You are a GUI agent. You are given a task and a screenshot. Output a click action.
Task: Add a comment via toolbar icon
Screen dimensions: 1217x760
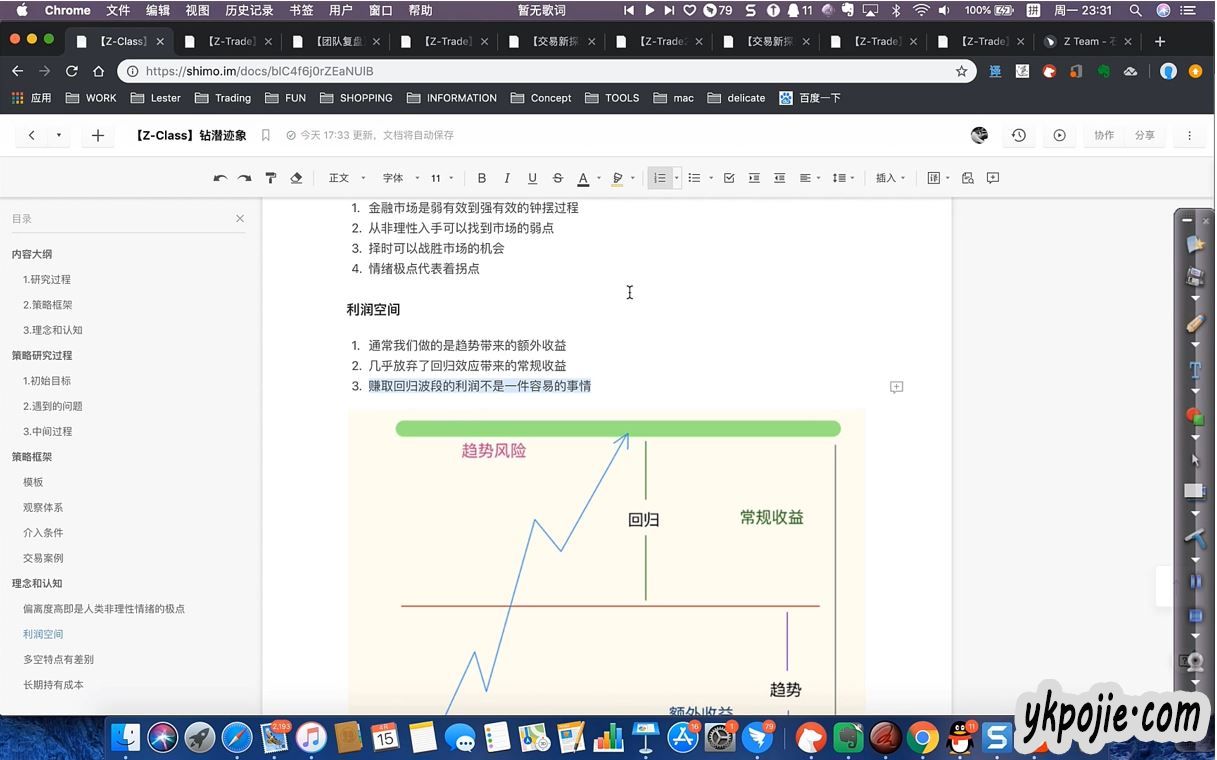click(x=993, y=178)
